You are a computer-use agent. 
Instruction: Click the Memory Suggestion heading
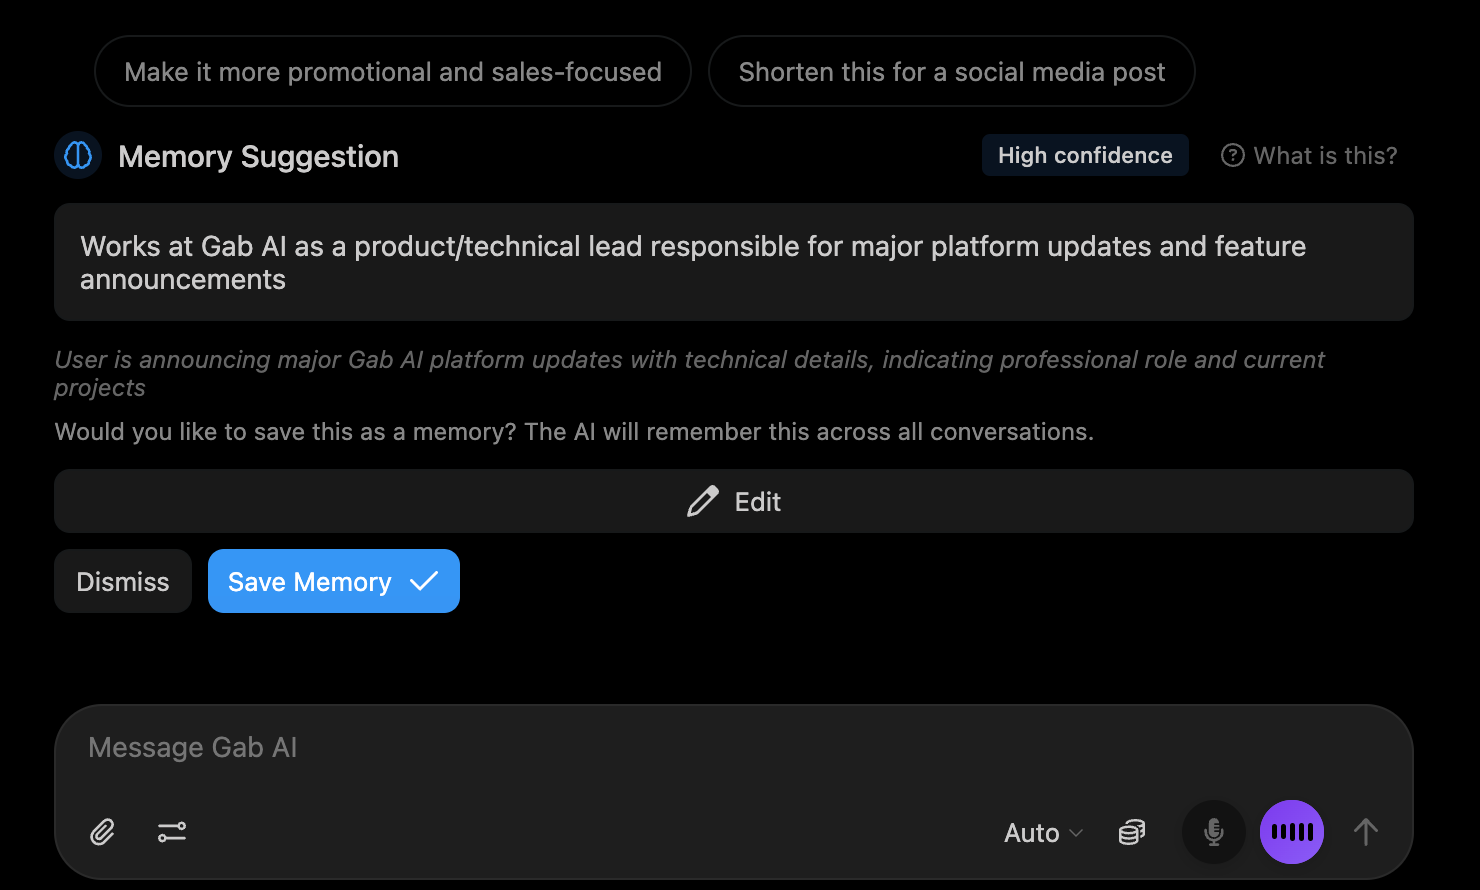pos(258,157)
